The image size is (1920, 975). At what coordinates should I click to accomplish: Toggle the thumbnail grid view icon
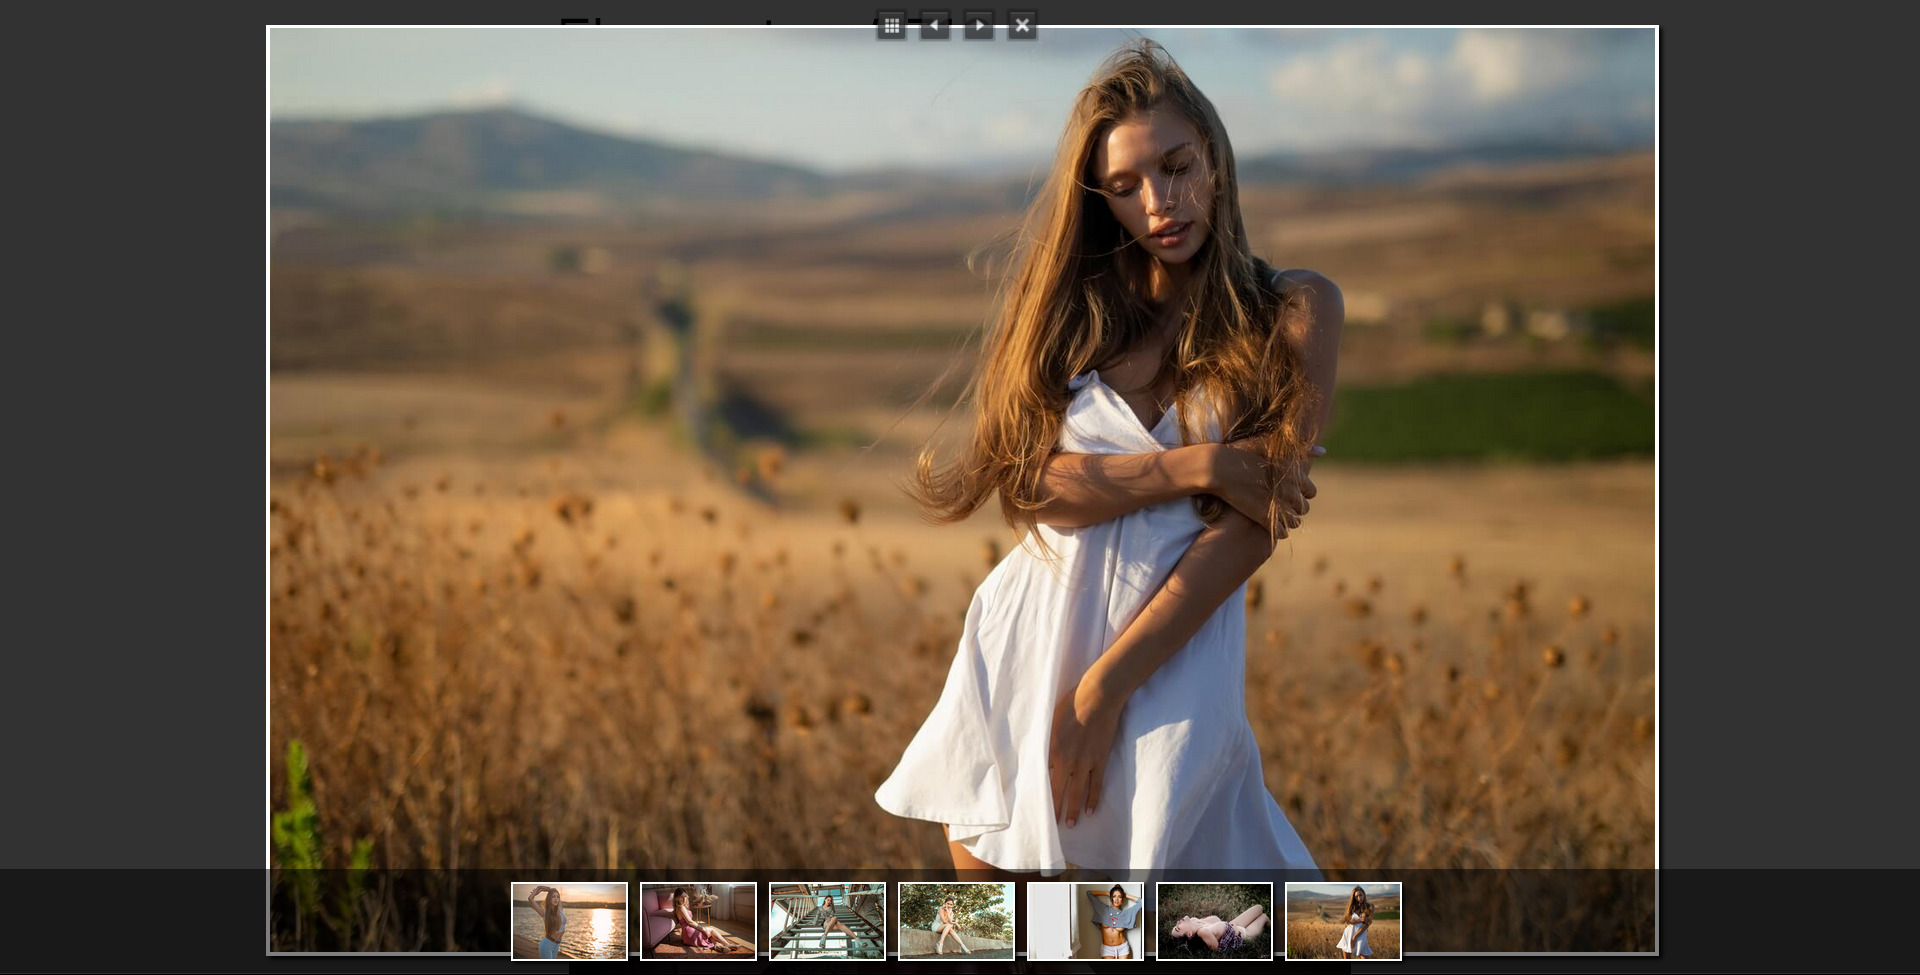click(x=891, y=26)
